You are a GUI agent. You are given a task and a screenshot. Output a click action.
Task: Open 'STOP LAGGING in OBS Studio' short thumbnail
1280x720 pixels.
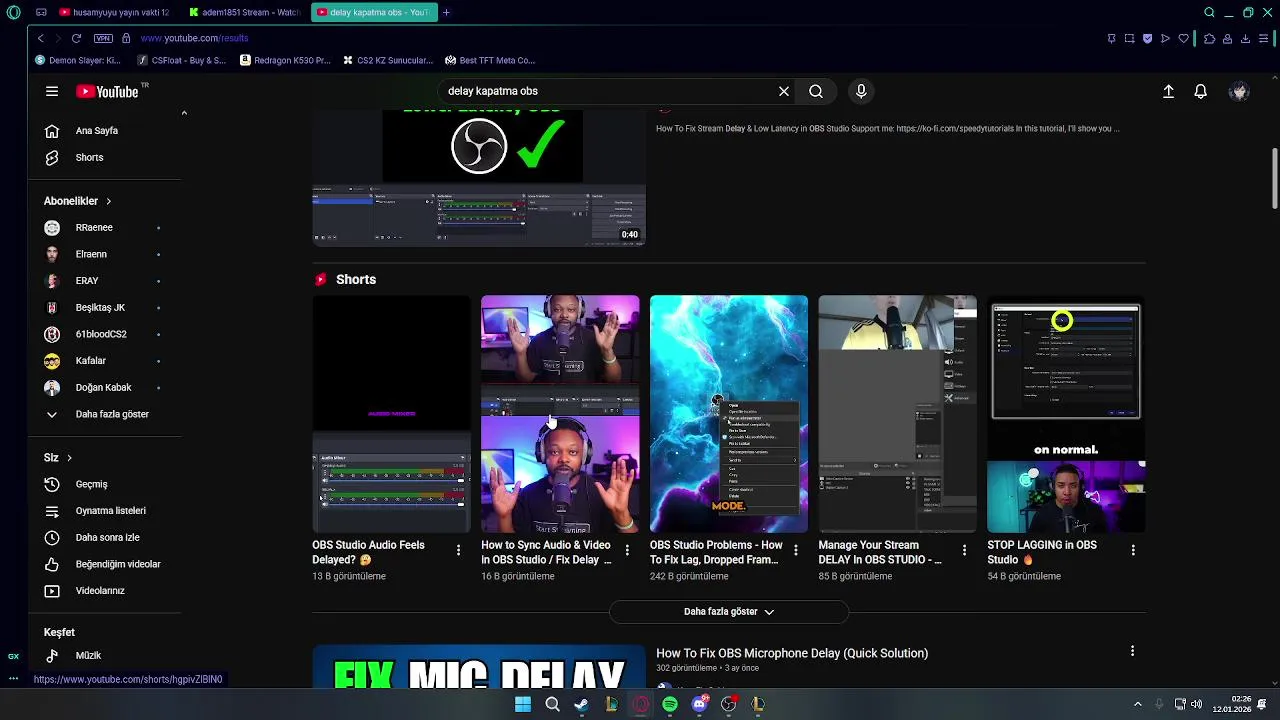point(1066,414)
